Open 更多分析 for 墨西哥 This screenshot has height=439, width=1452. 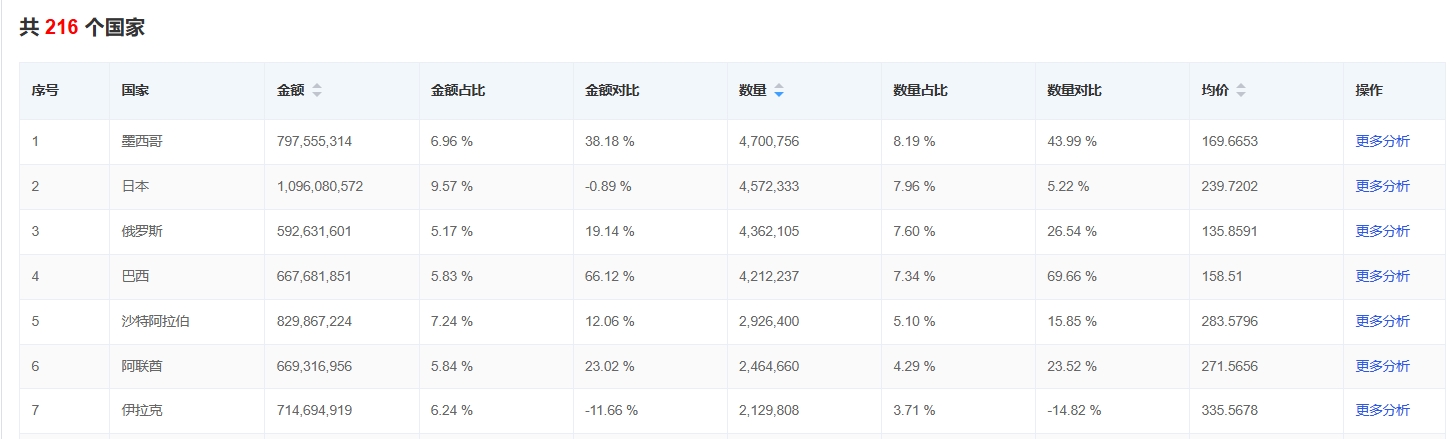point(1382,141)
